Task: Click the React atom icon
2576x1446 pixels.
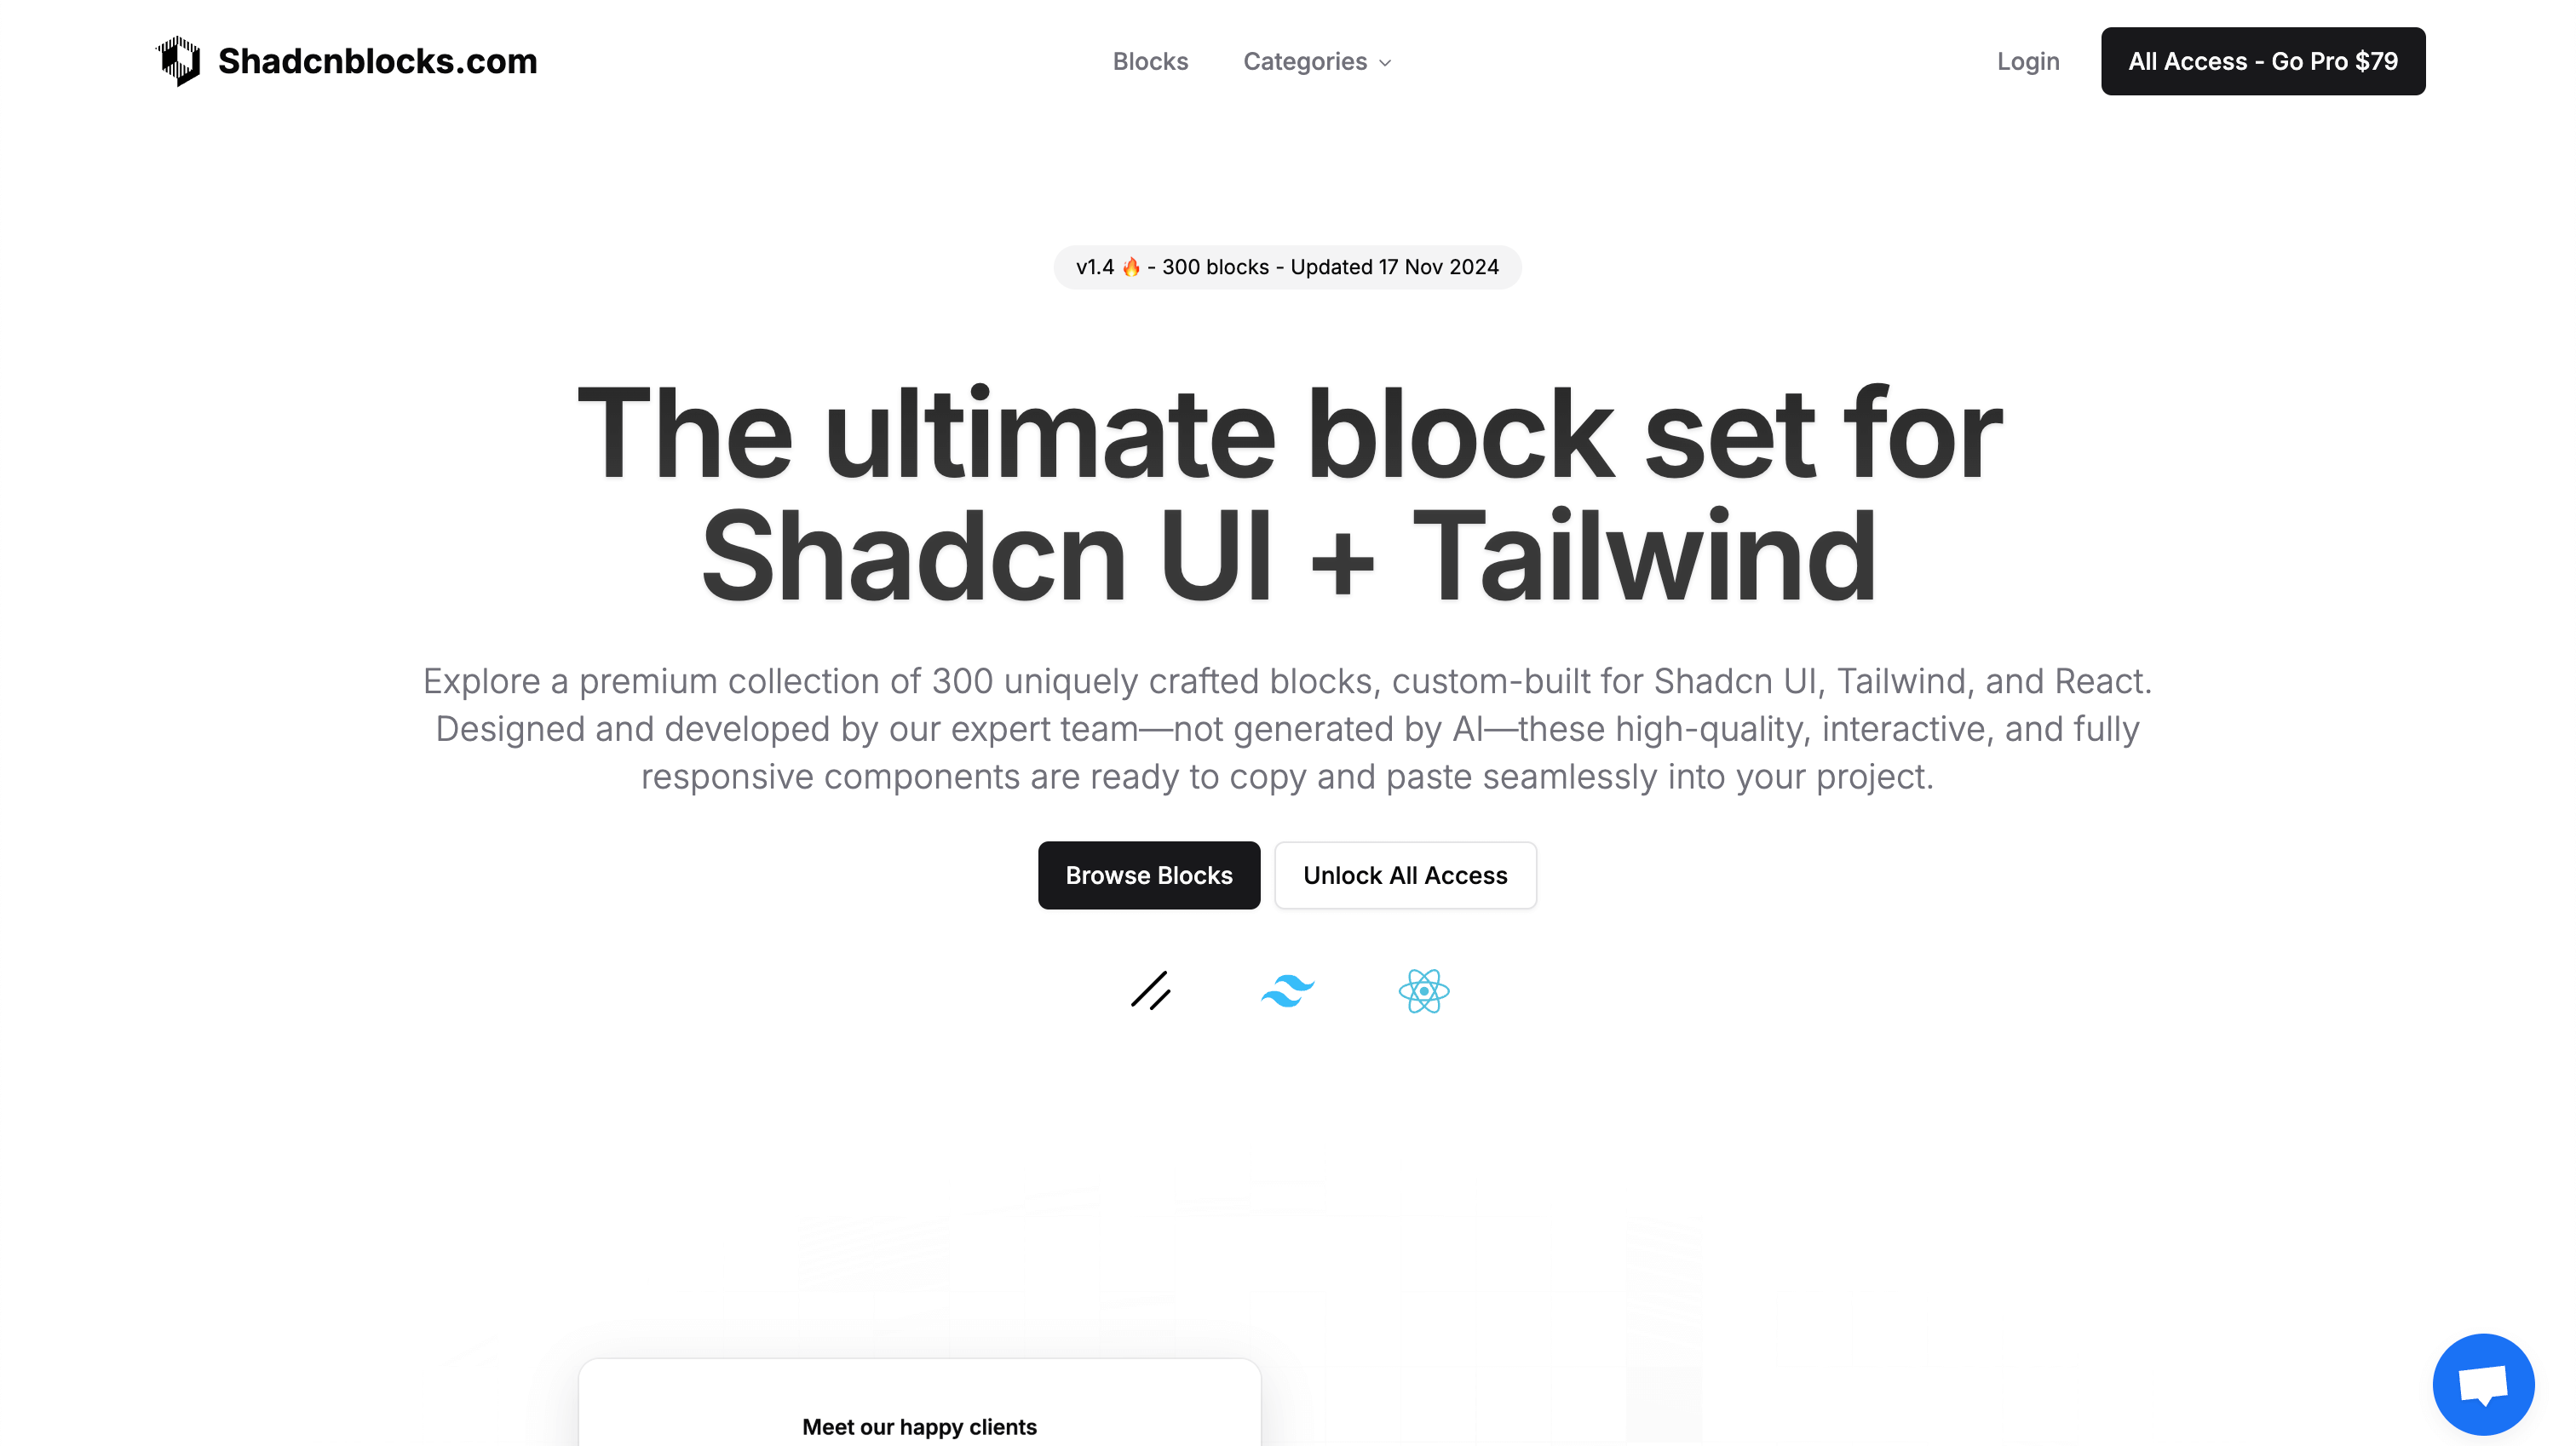Action: [x=1424, y=990]
